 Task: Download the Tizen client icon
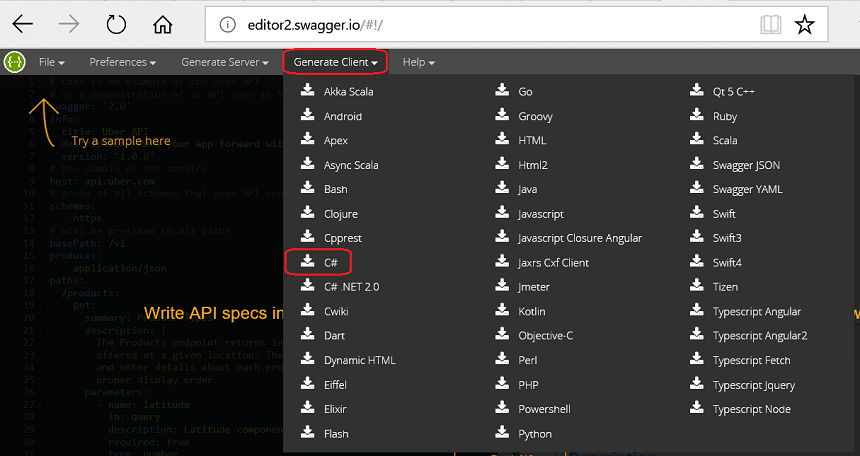[x=697, y=285]
